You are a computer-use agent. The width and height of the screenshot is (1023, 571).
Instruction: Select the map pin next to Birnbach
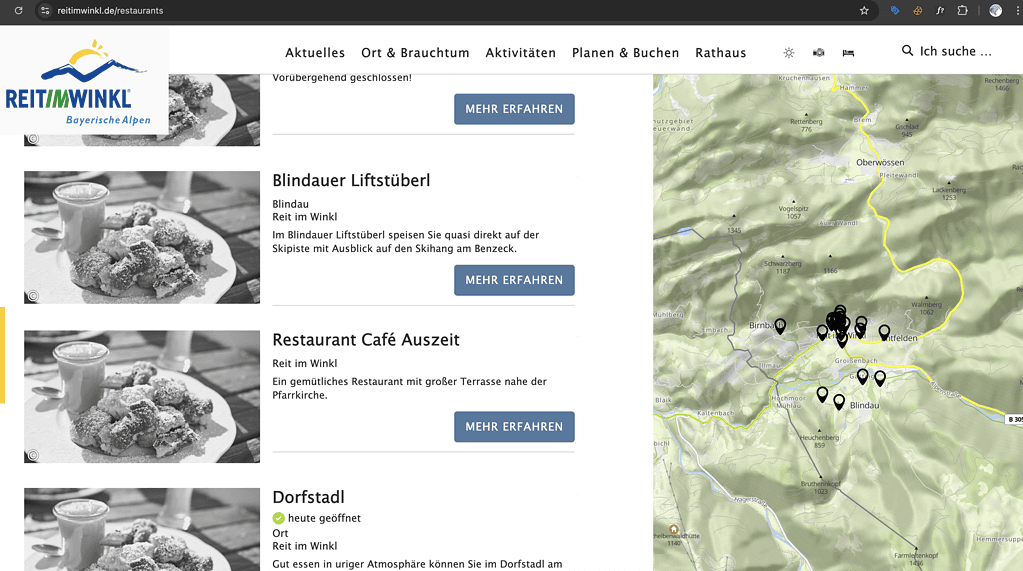(780, 325)
